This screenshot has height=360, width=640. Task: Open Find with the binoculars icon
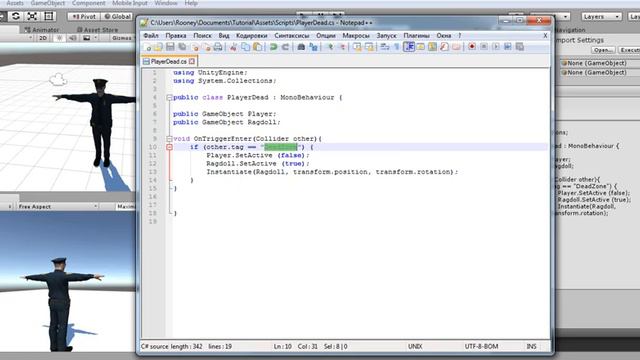(301, 47)
